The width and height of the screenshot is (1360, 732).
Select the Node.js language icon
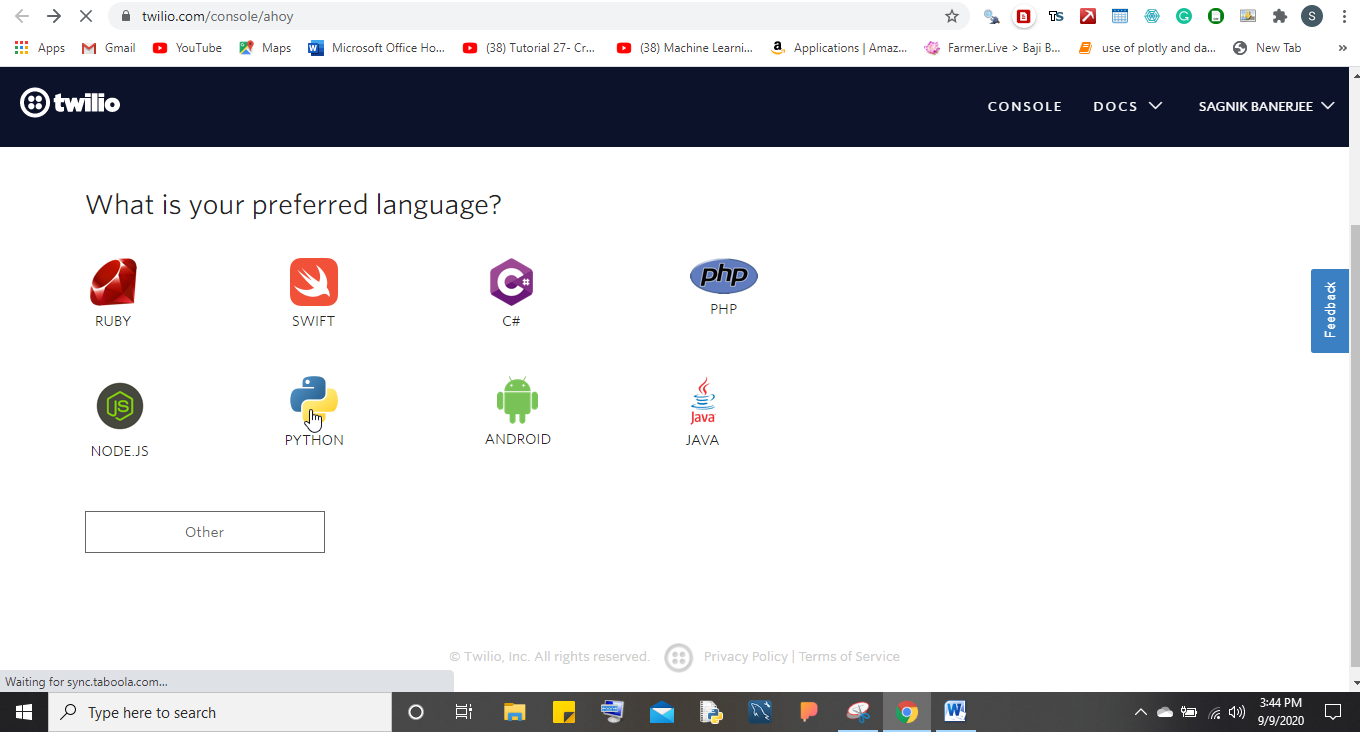click(x=120, y=406)
